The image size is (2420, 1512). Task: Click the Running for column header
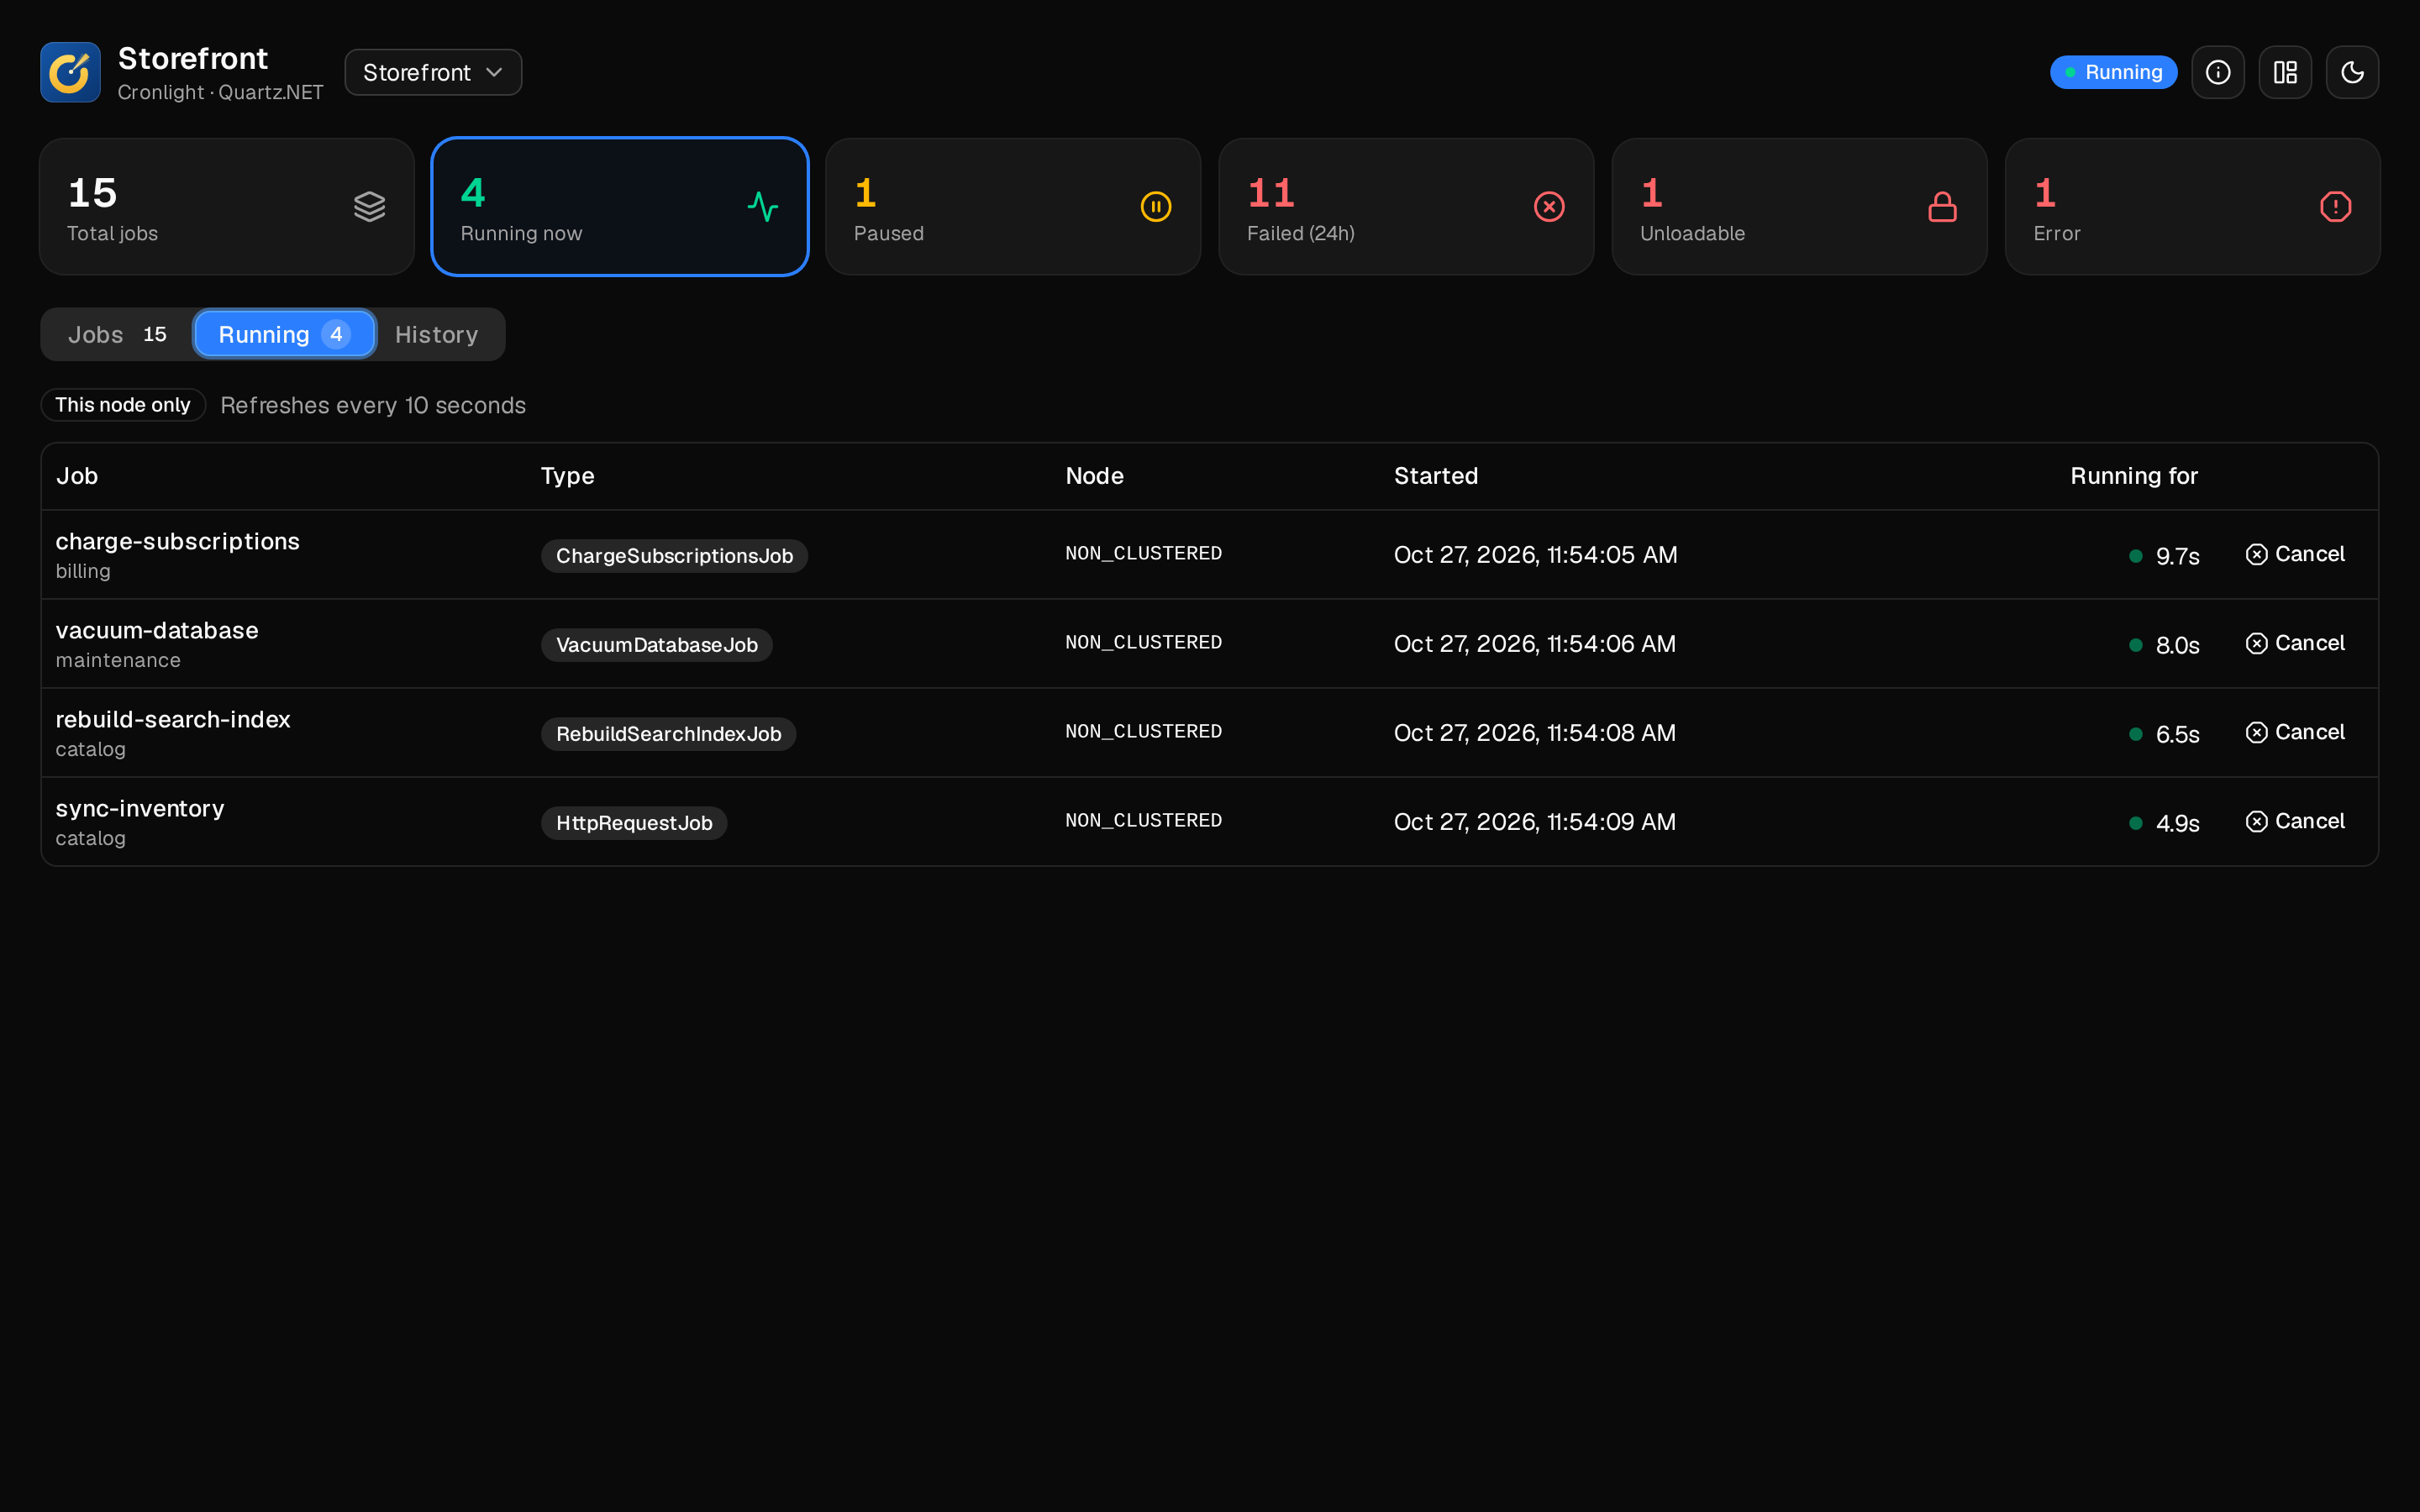coord(2134,476)
